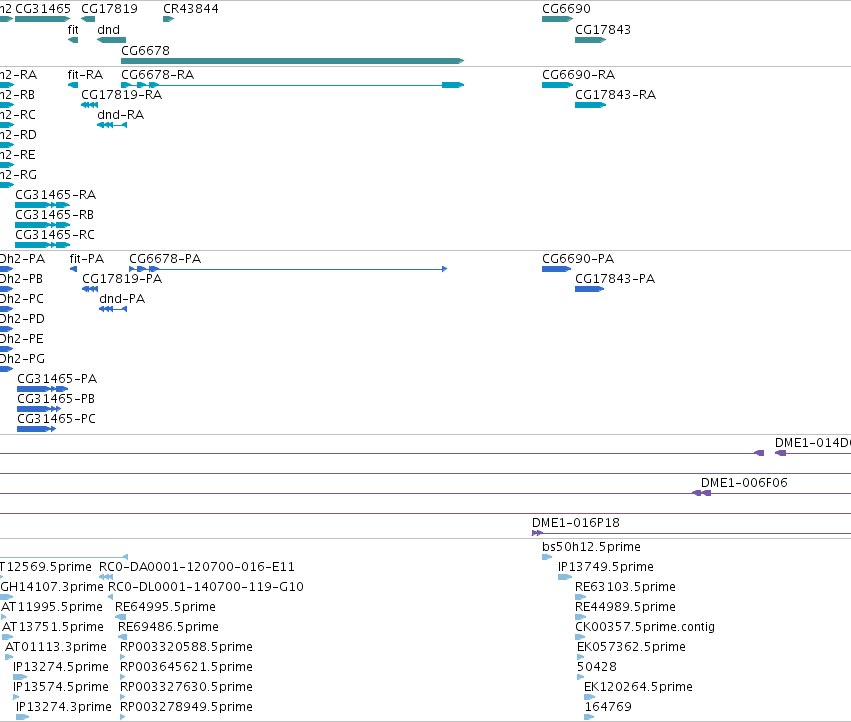
Task: Select the CG6690-RA transcript label
Action: click(x=579, y=74)
